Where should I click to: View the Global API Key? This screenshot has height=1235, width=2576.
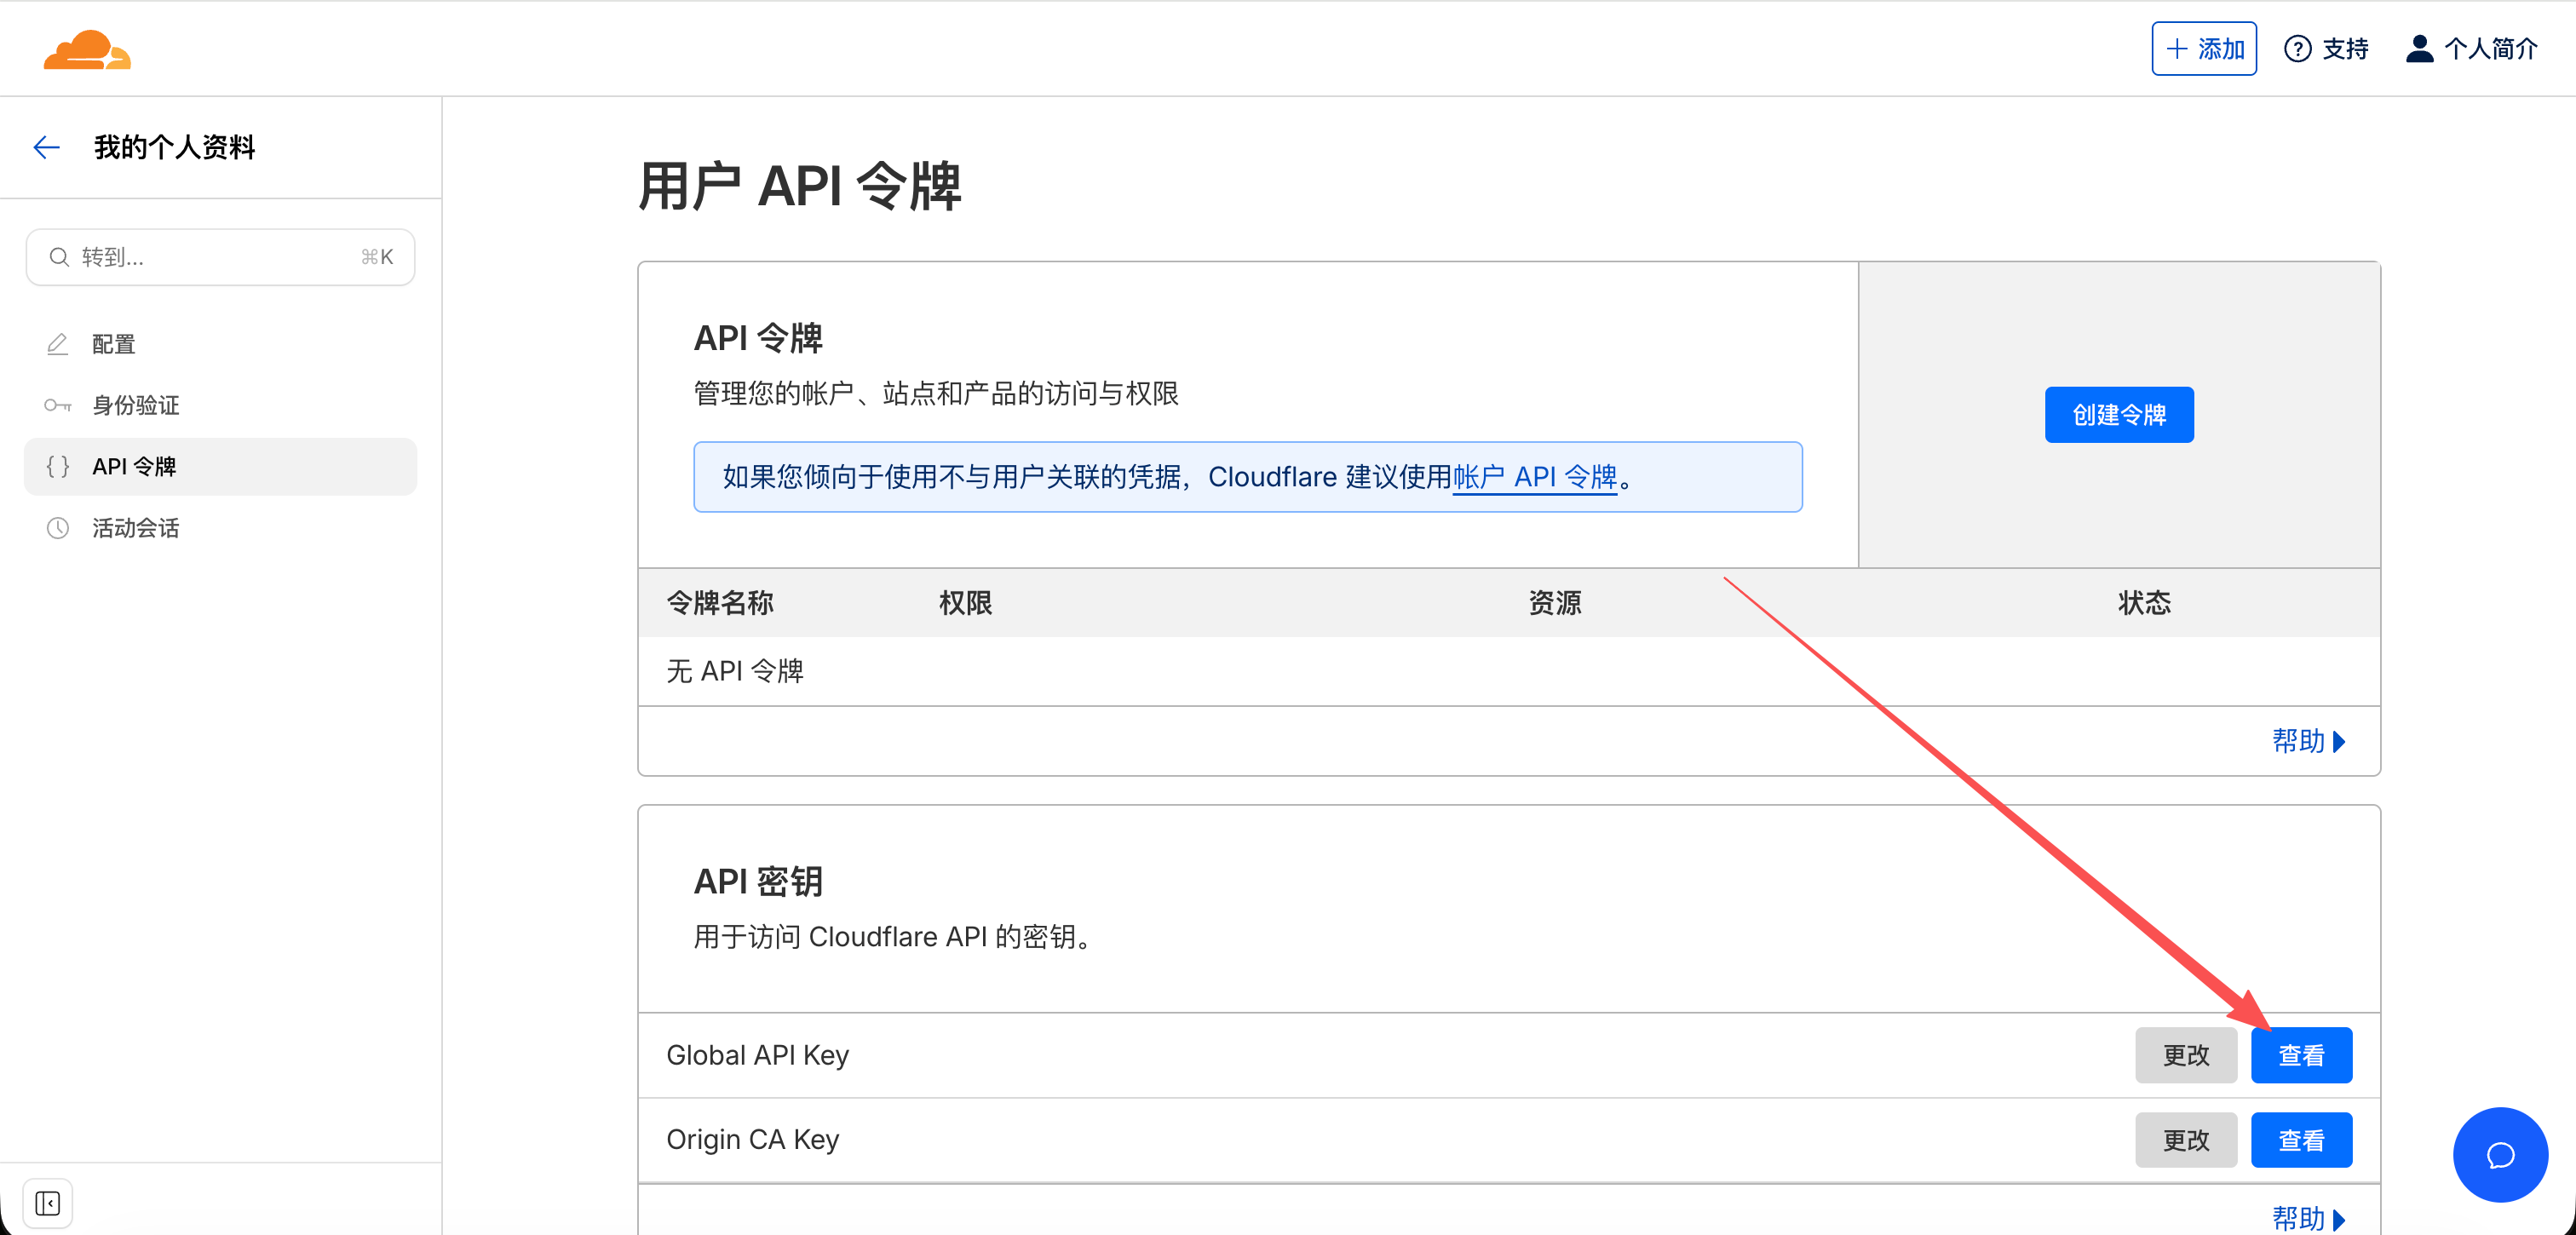pyautogui.click(x=2301, y=1054)
